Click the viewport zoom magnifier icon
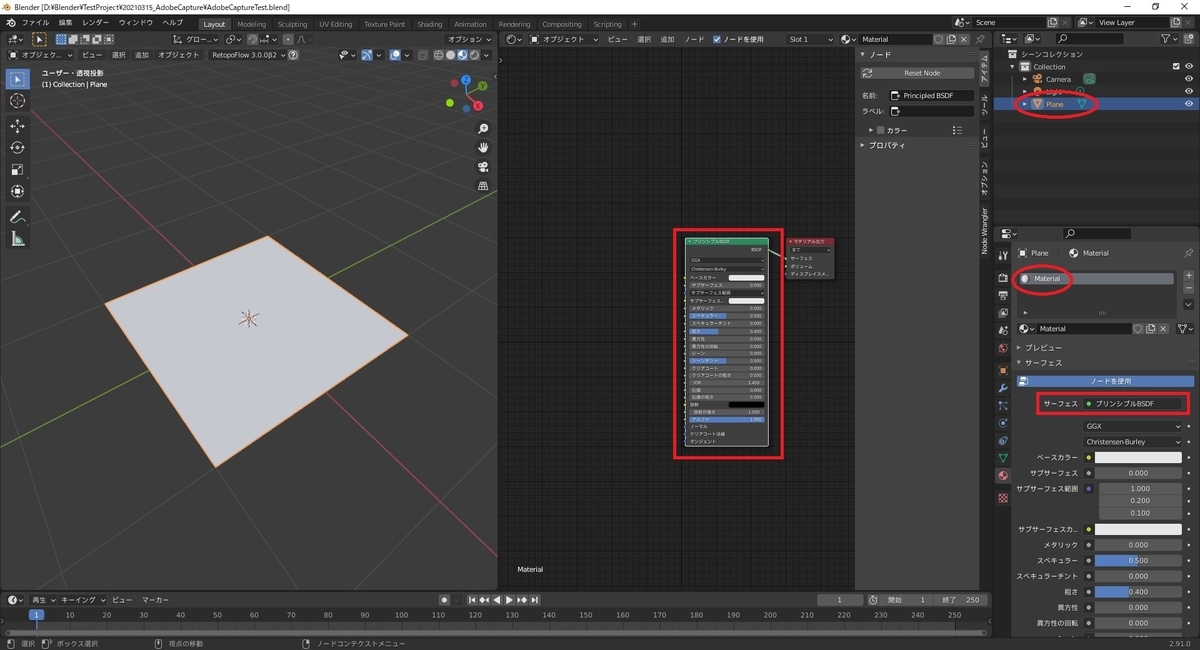1200x650 pixels. pyautogui.click(x=483, y=129)
